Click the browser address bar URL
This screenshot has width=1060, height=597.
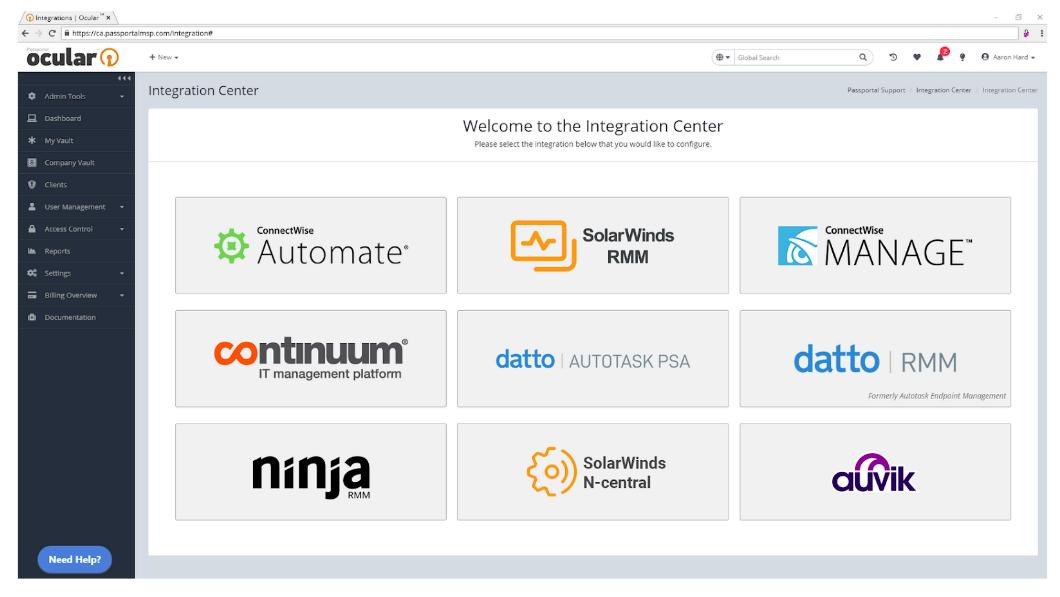[143, 33]
